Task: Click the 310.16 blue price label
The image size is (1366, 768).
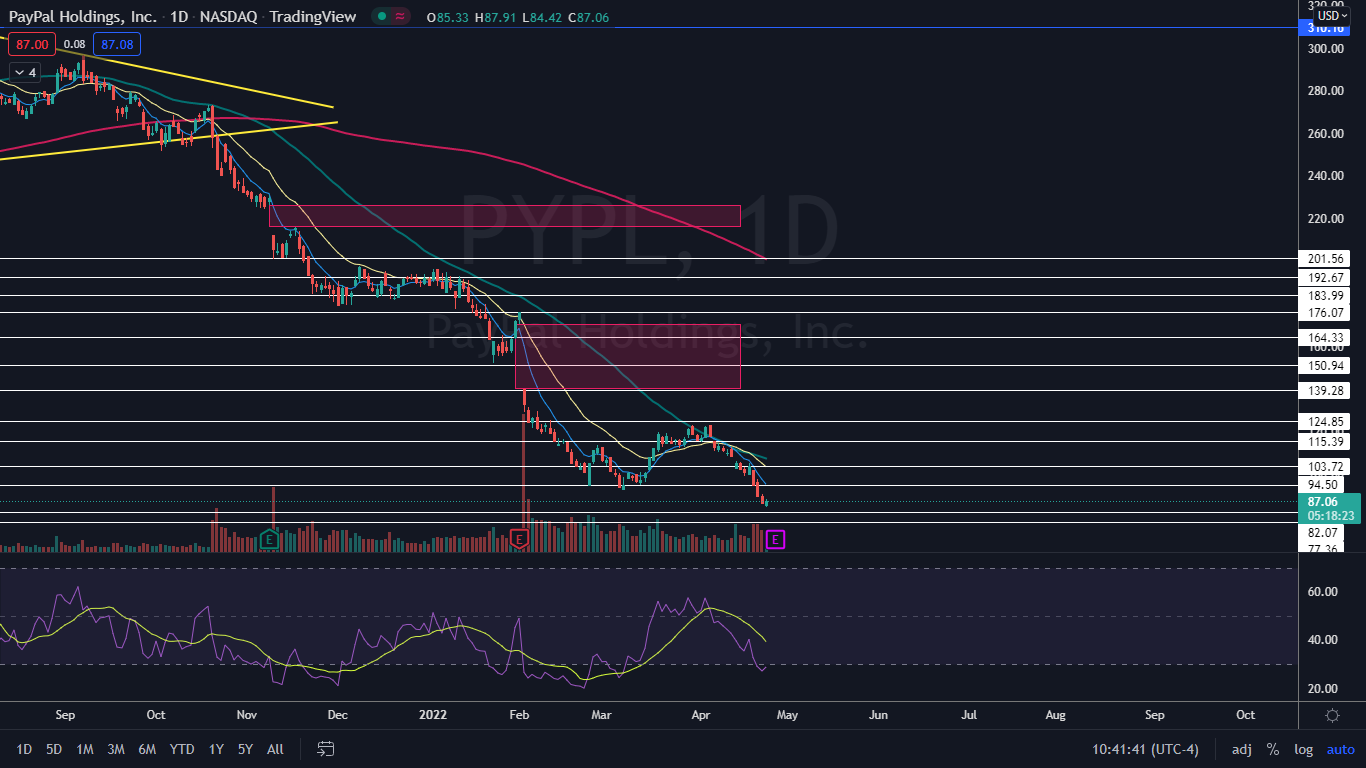Action: click(1325, 28)
